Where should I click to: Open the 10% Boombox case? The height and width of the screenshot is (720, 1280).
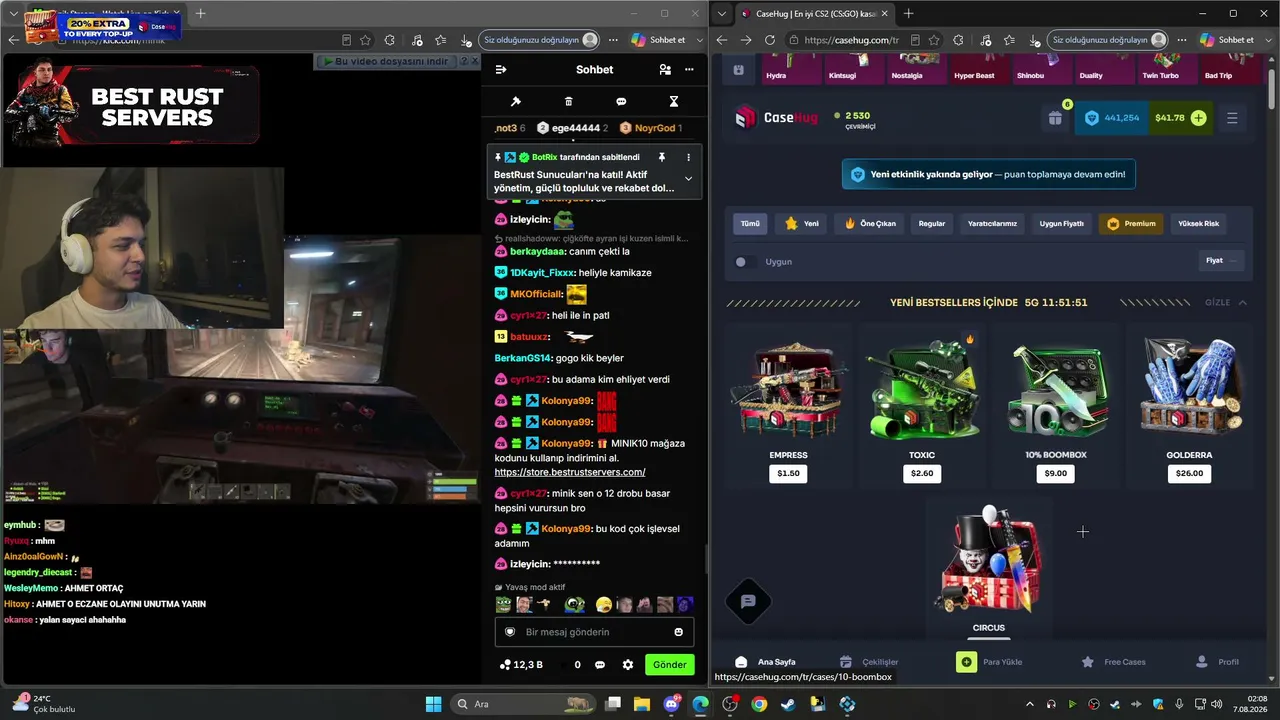coord(1055,407)
